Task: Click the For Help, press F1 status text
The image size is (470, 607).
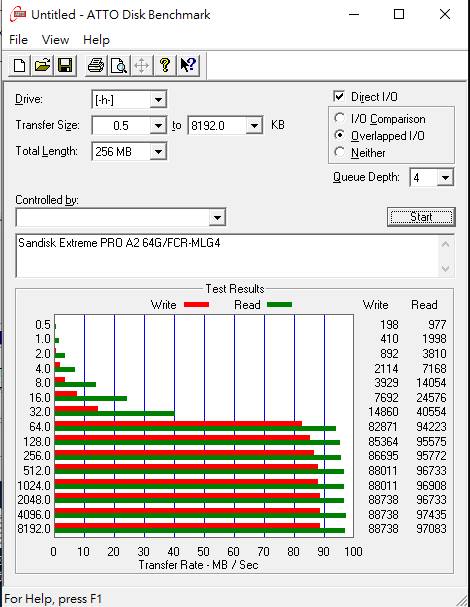Action: pos(53,599)
